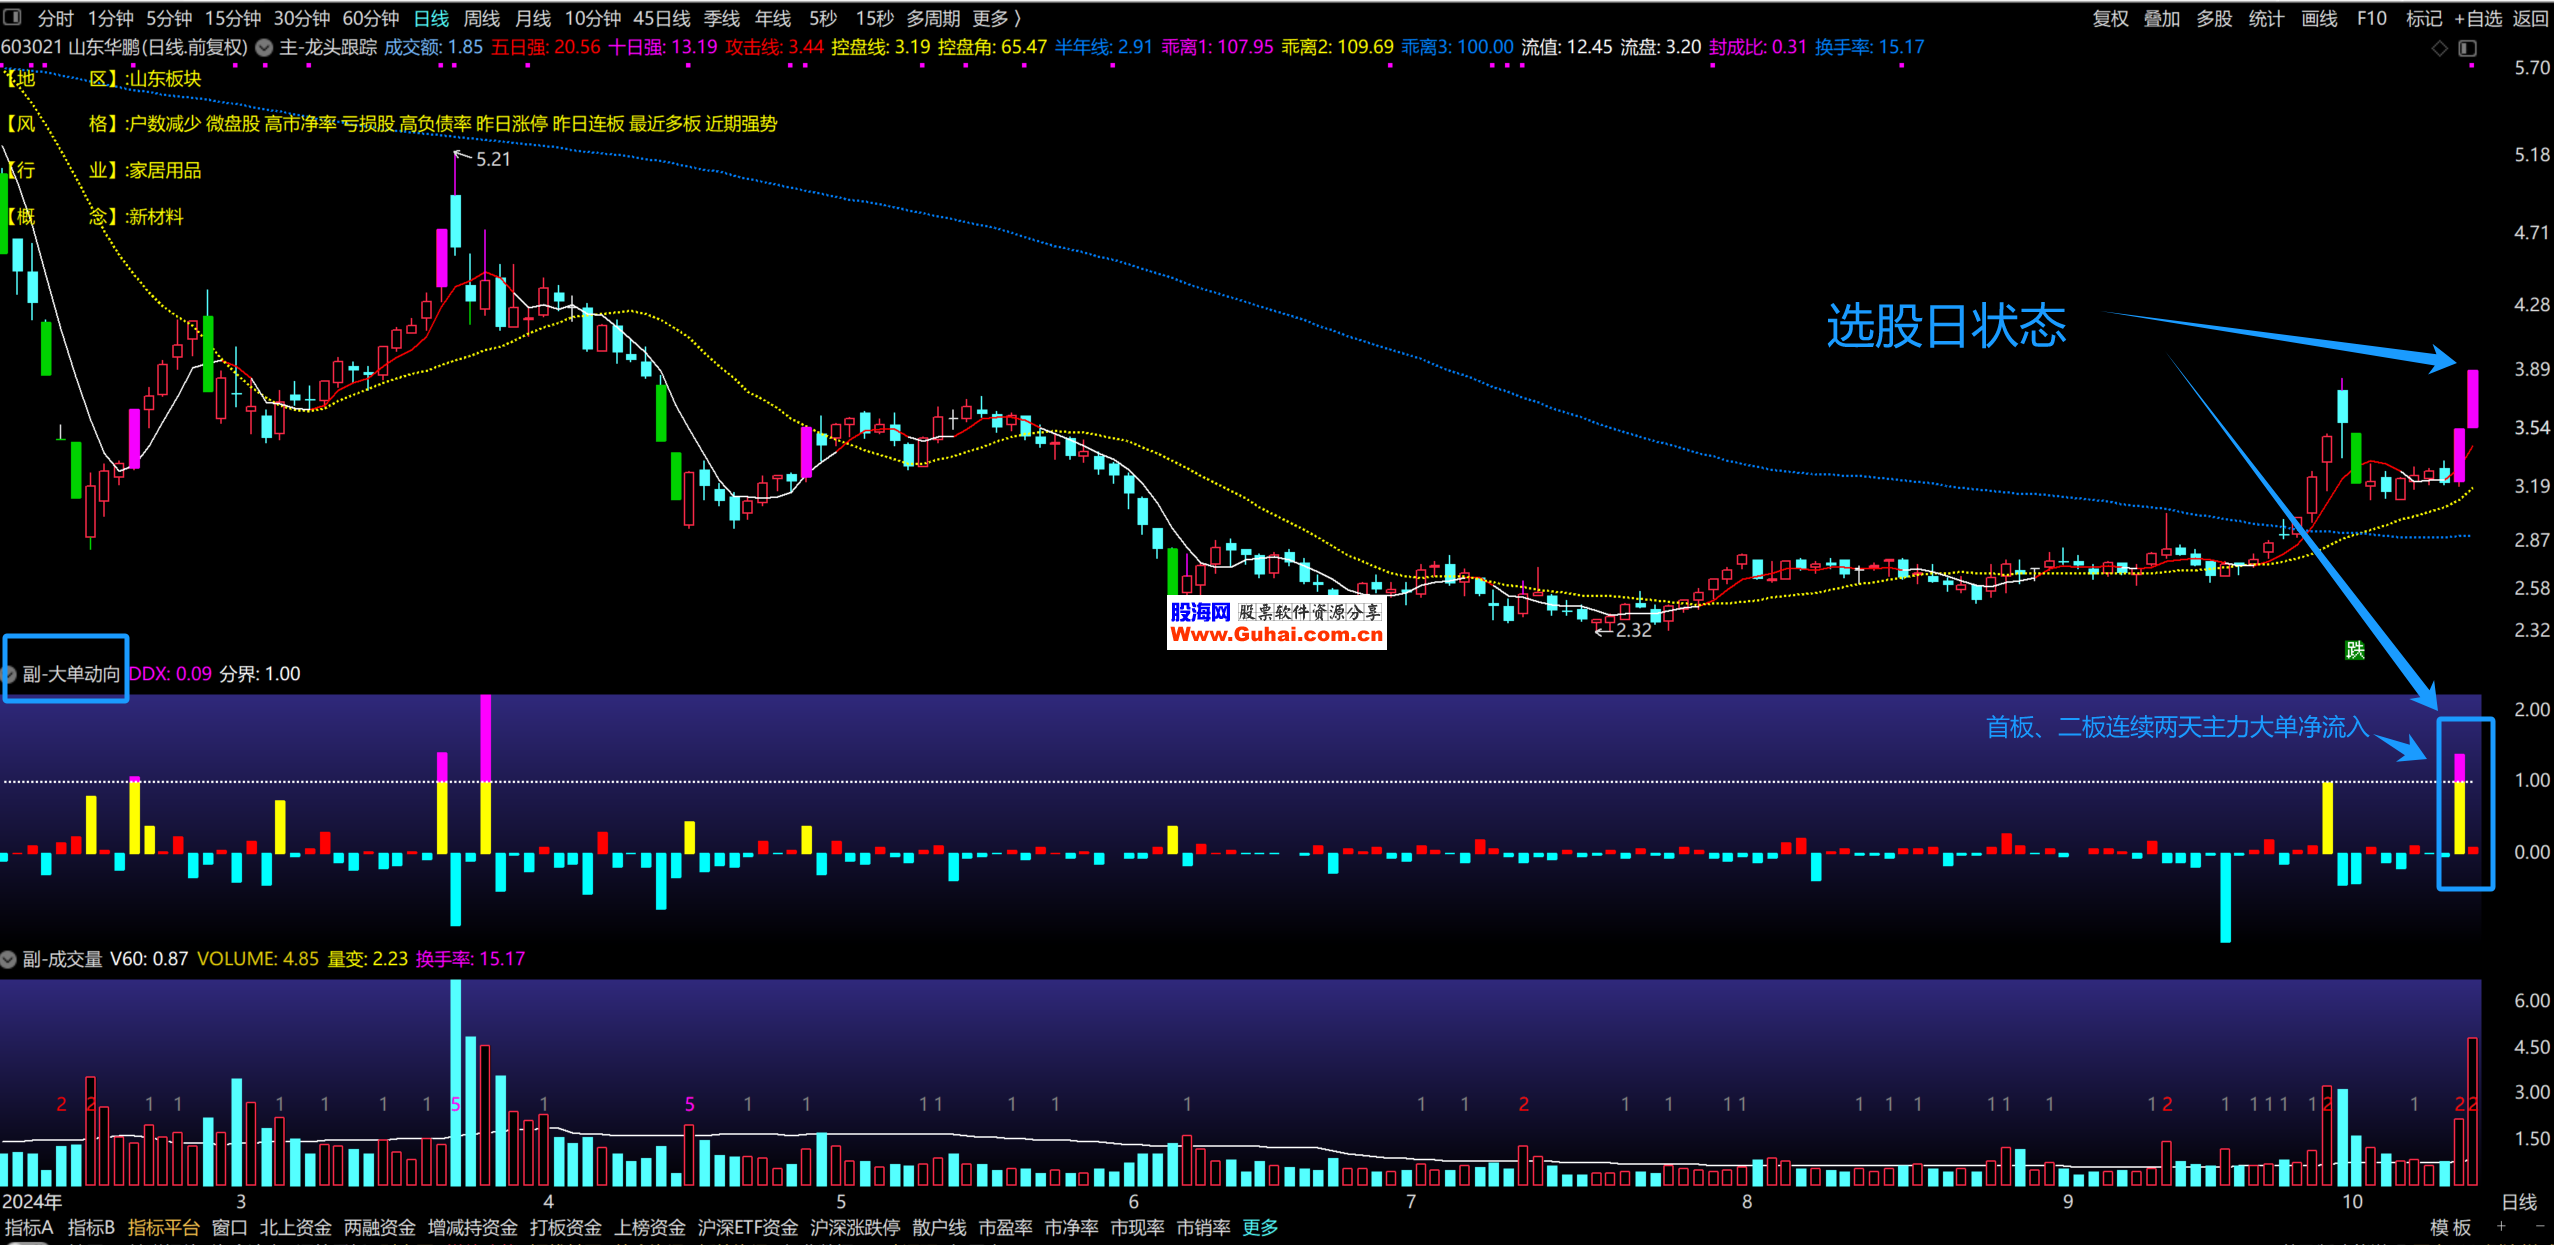Image resolution: width=2554 pixels, height=1245 pixels.
Task: Click the plus zoom-in icon at bottom right
Action: (2501, 1226)
